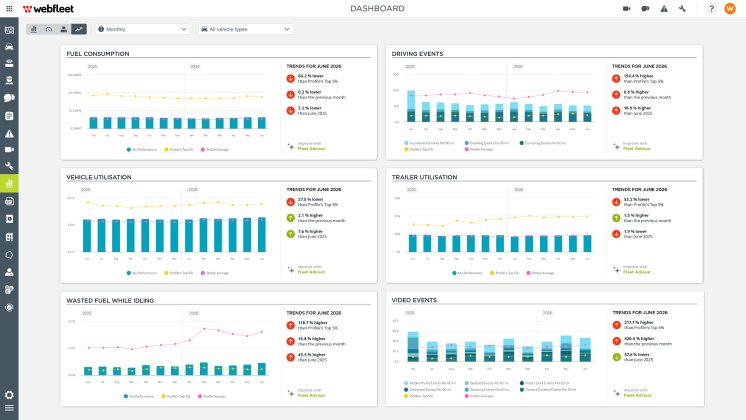Toggle yellow Top 5% legend in Trailer Utilisation
Viewport: 746px width, 420px height.
point(504,273)
